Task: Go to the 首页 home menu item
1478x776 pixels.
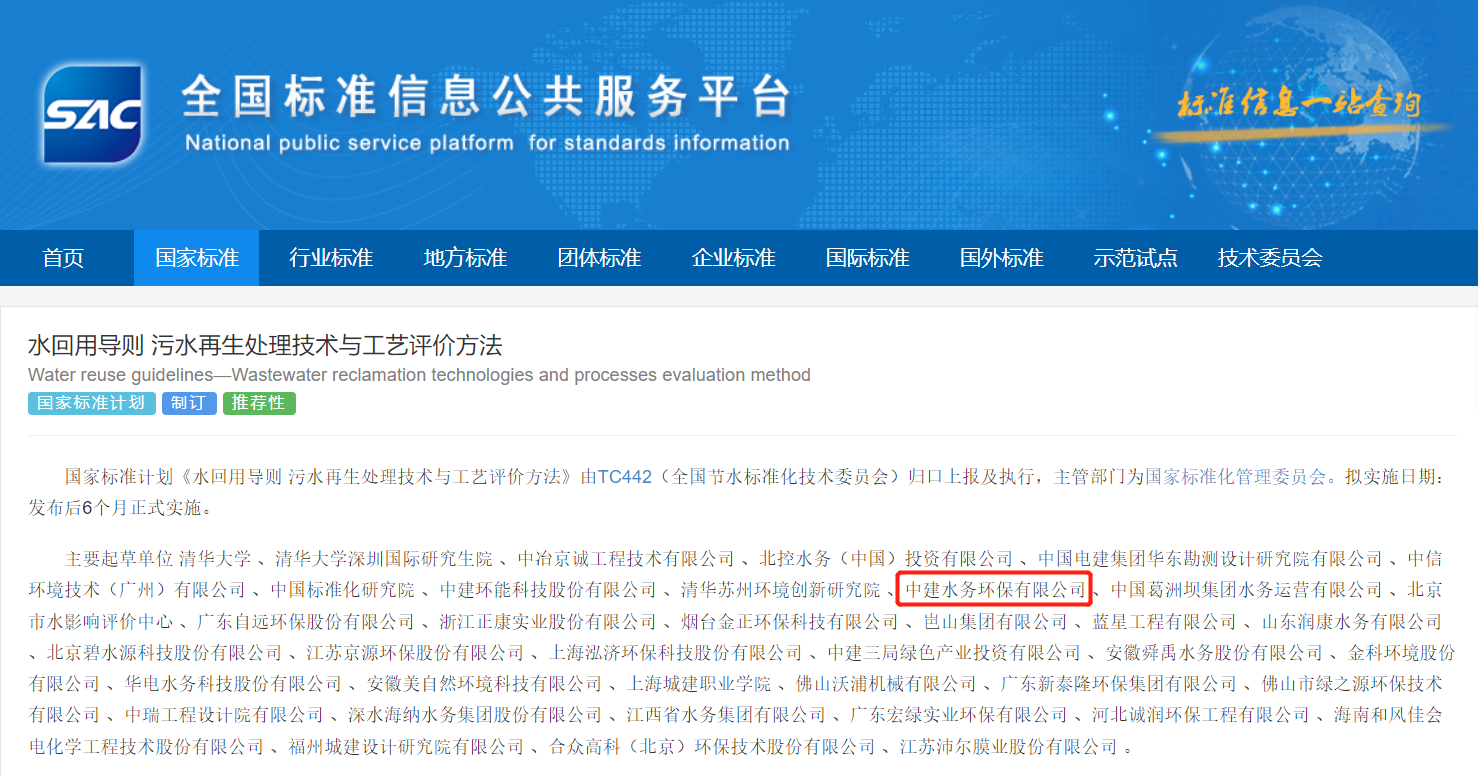Action: point(63,258)
